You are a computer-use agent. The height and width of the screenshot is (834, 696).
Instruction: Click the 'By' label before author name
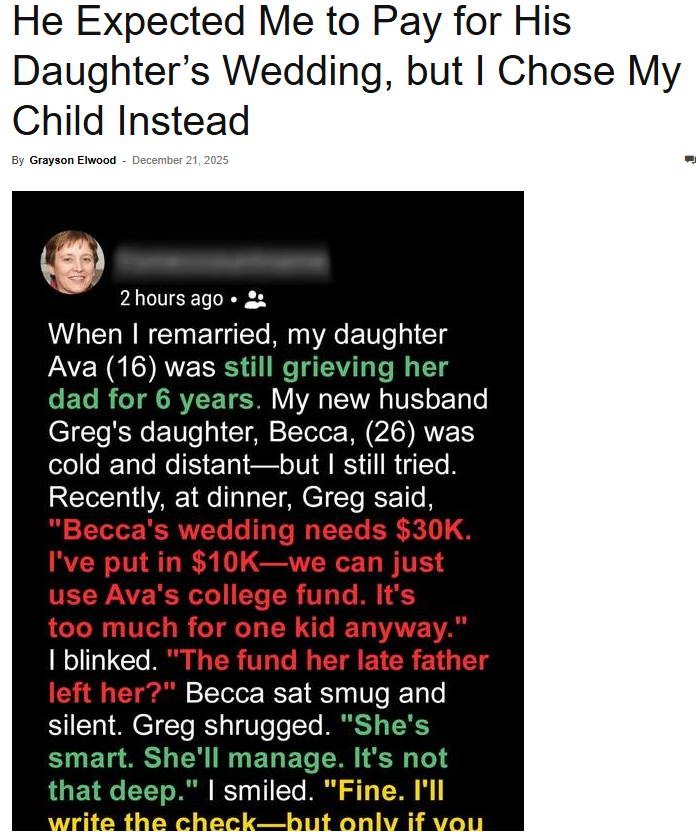[18, 161]
